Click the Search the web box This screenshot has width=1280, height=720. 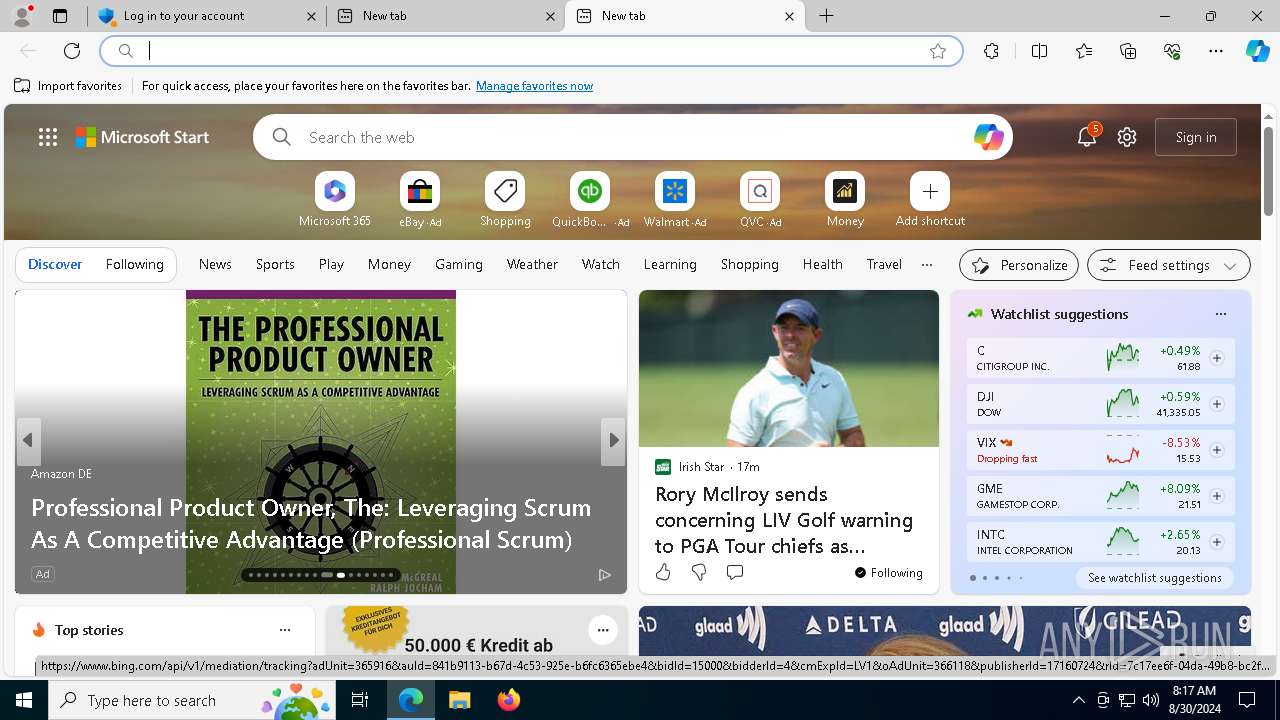[632, 137]
